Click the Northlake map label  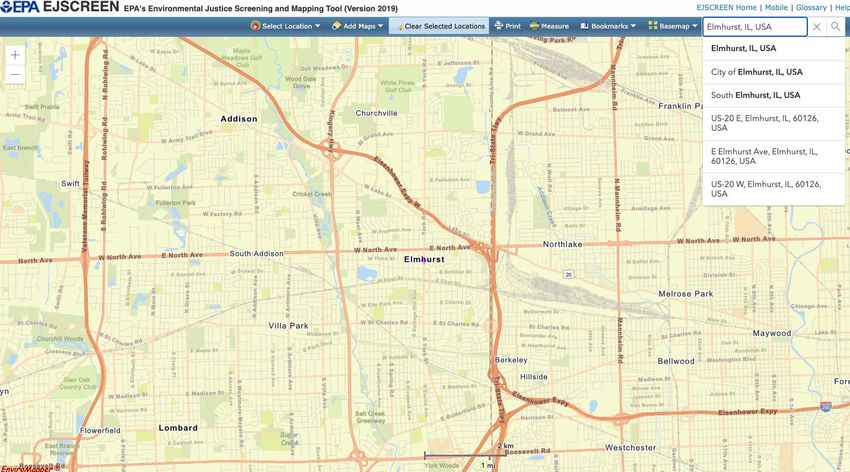(563, 244)
